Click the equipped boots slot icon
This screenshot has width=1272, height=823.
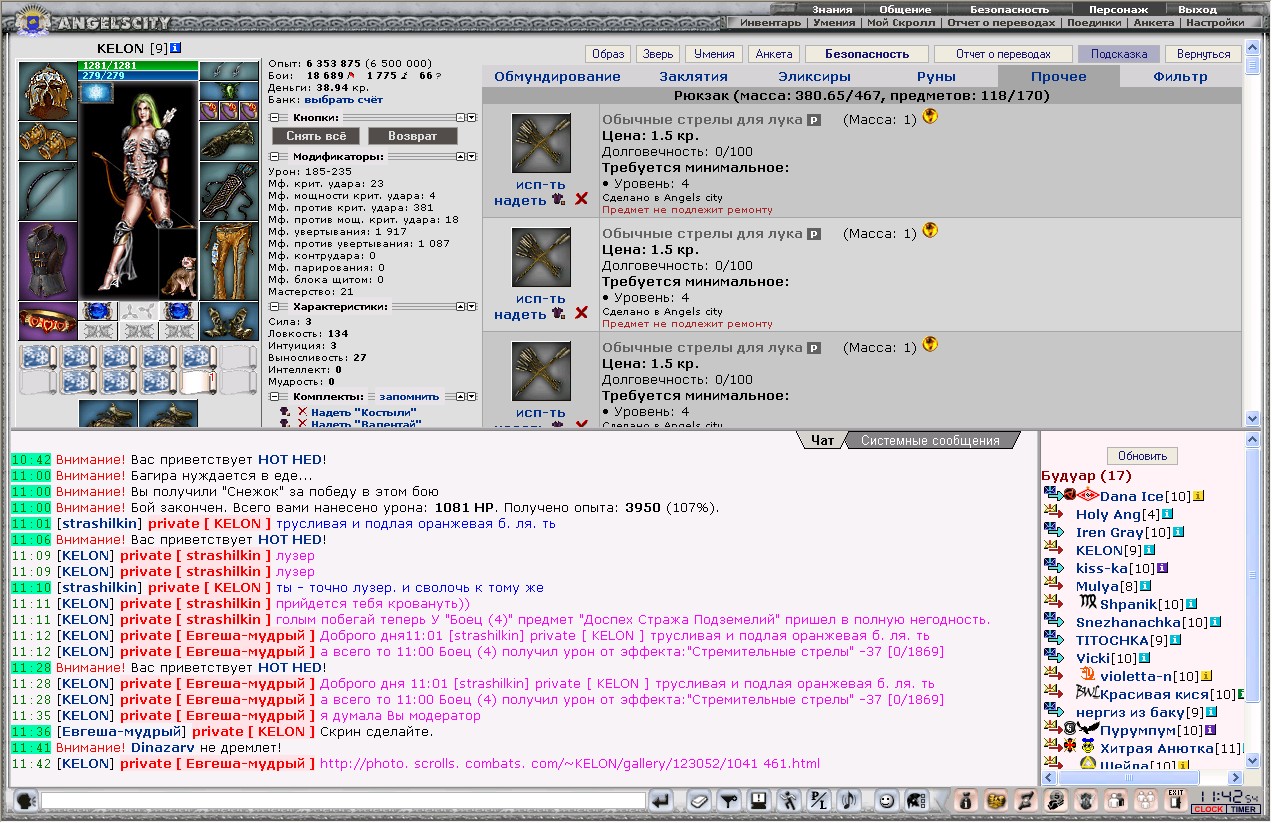[229, 321]
